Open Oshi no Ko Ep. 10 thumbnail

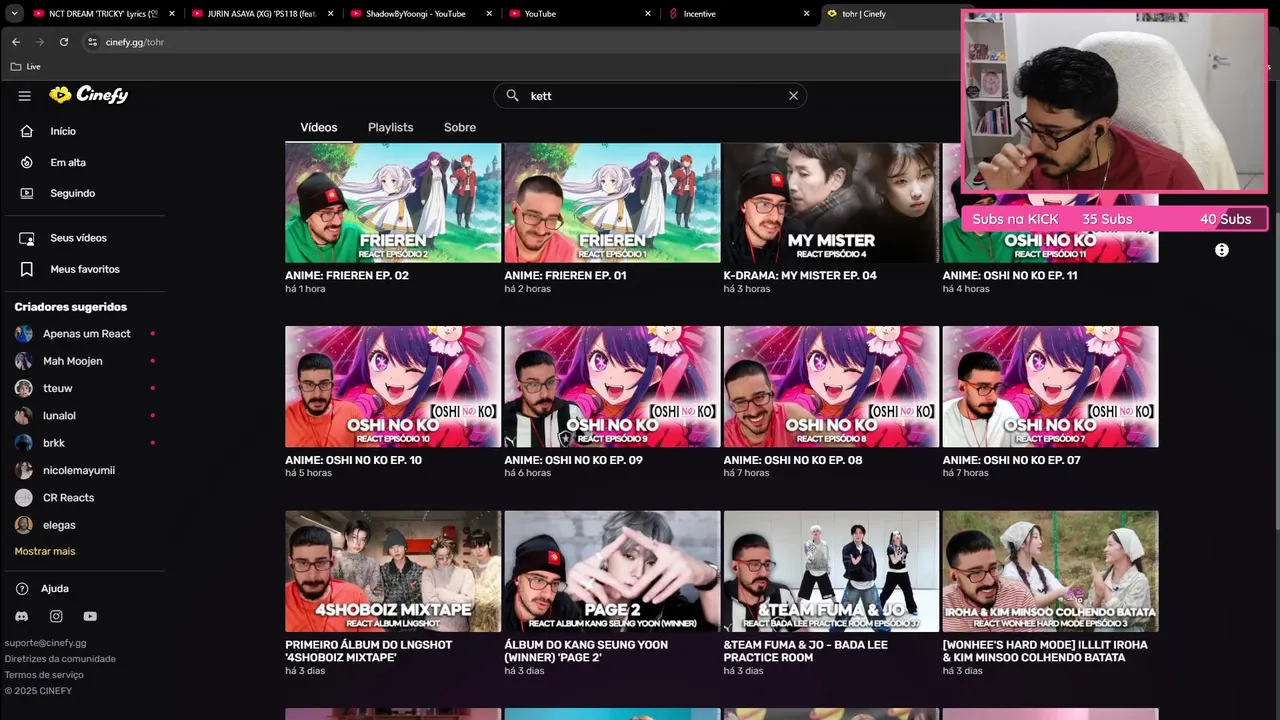coord(393,386)
